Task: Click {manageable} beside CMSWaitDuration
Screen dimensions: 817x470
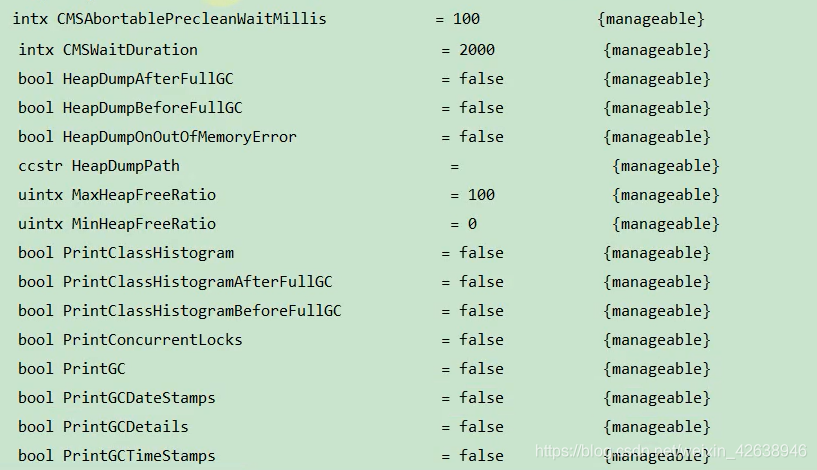Action: pos(657,50)
